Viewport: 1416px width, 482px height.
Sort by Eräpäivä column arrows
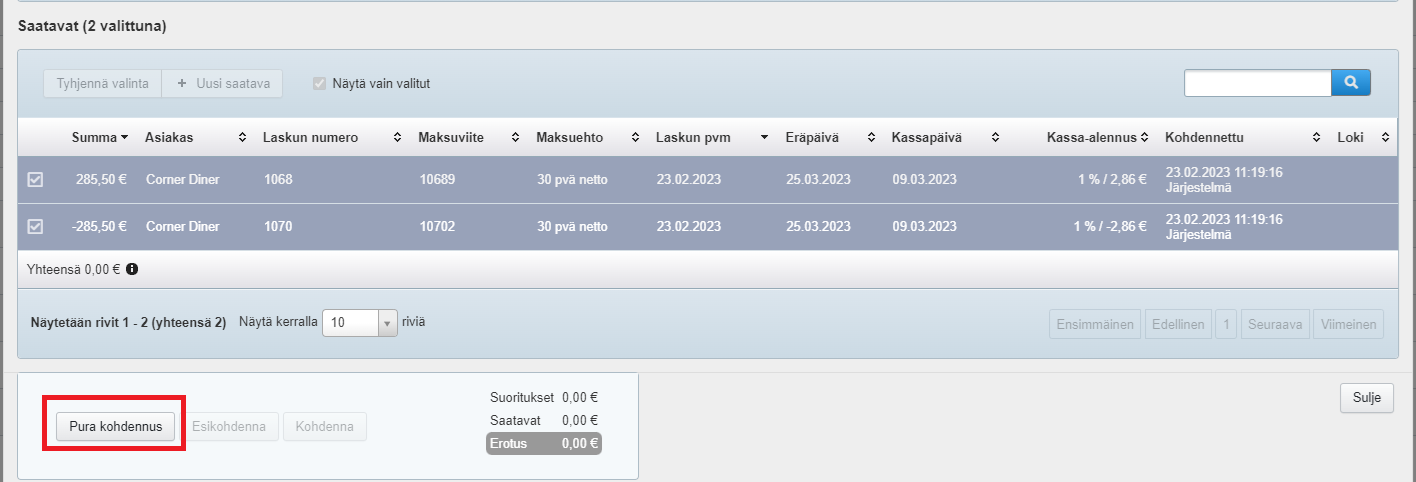click(871, 137)
